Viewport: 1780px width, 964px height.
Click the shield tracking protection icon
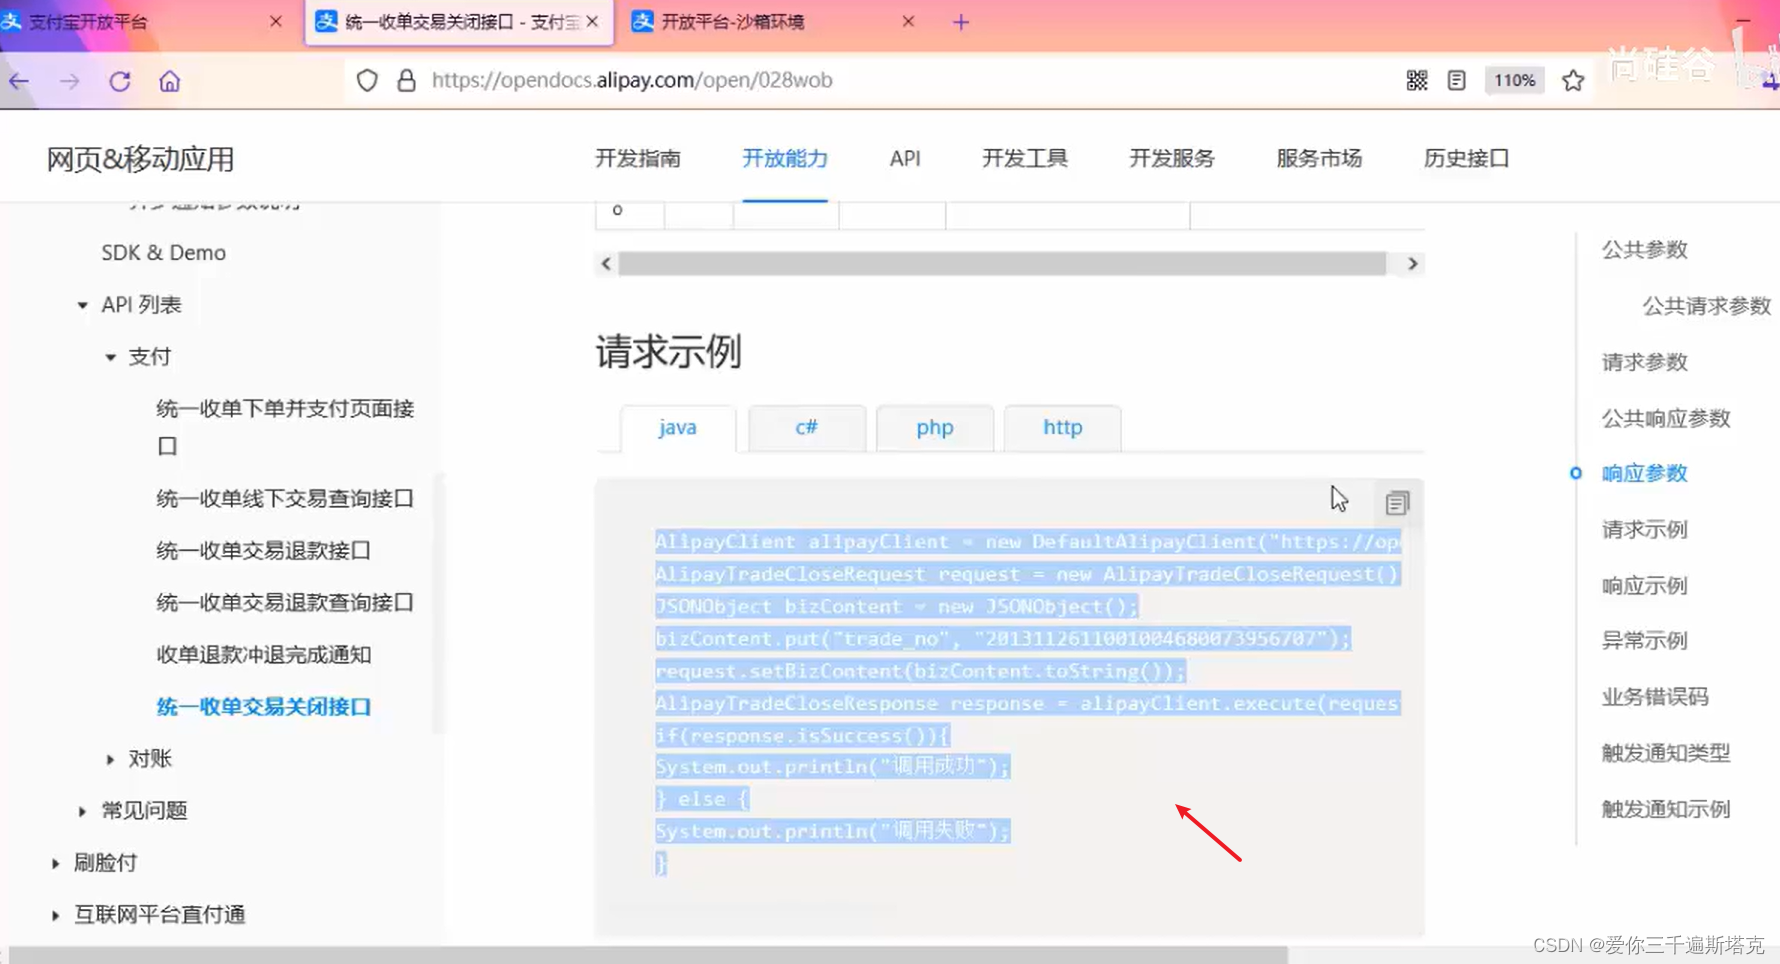tap(367, 80)
